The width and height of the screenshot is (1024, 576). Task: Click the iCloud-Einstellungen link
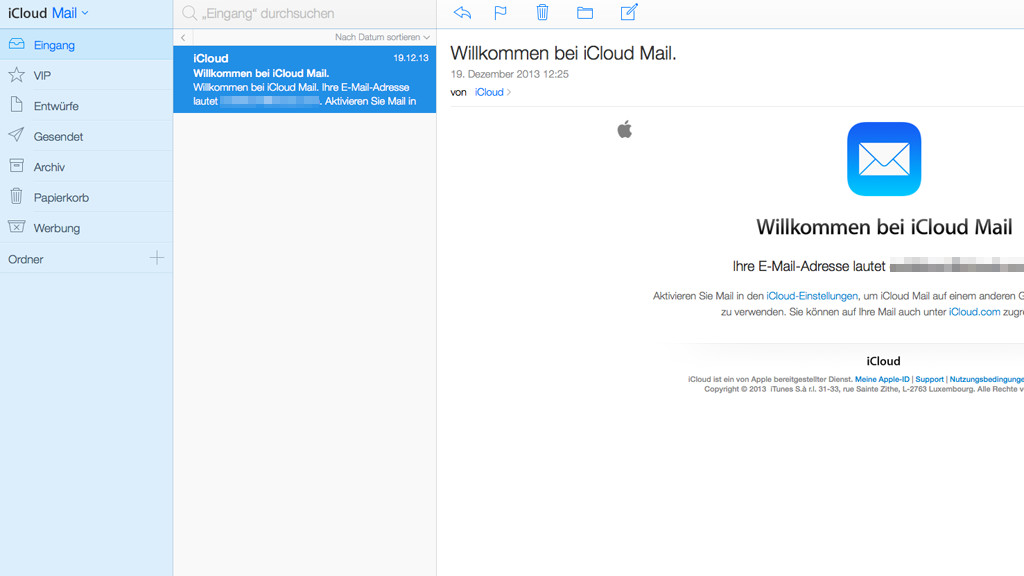(812, 296)
